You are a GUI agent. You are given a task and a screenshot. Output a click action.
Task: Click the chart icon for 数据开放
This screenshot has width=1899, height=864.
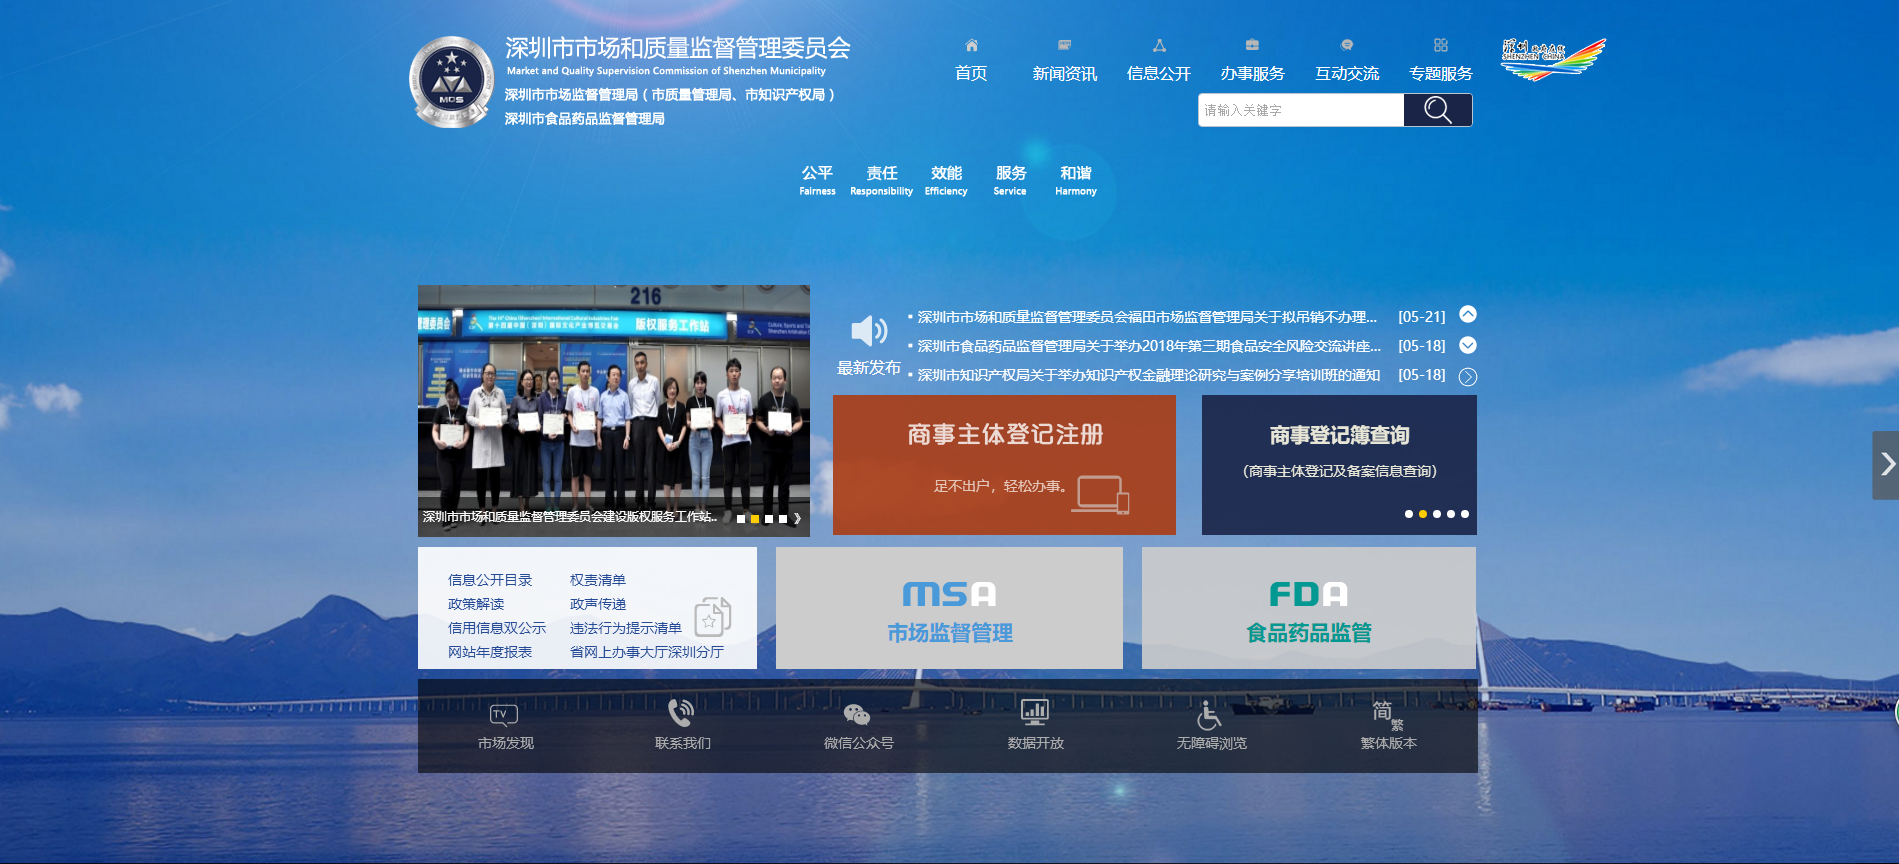click(1035, 712)
